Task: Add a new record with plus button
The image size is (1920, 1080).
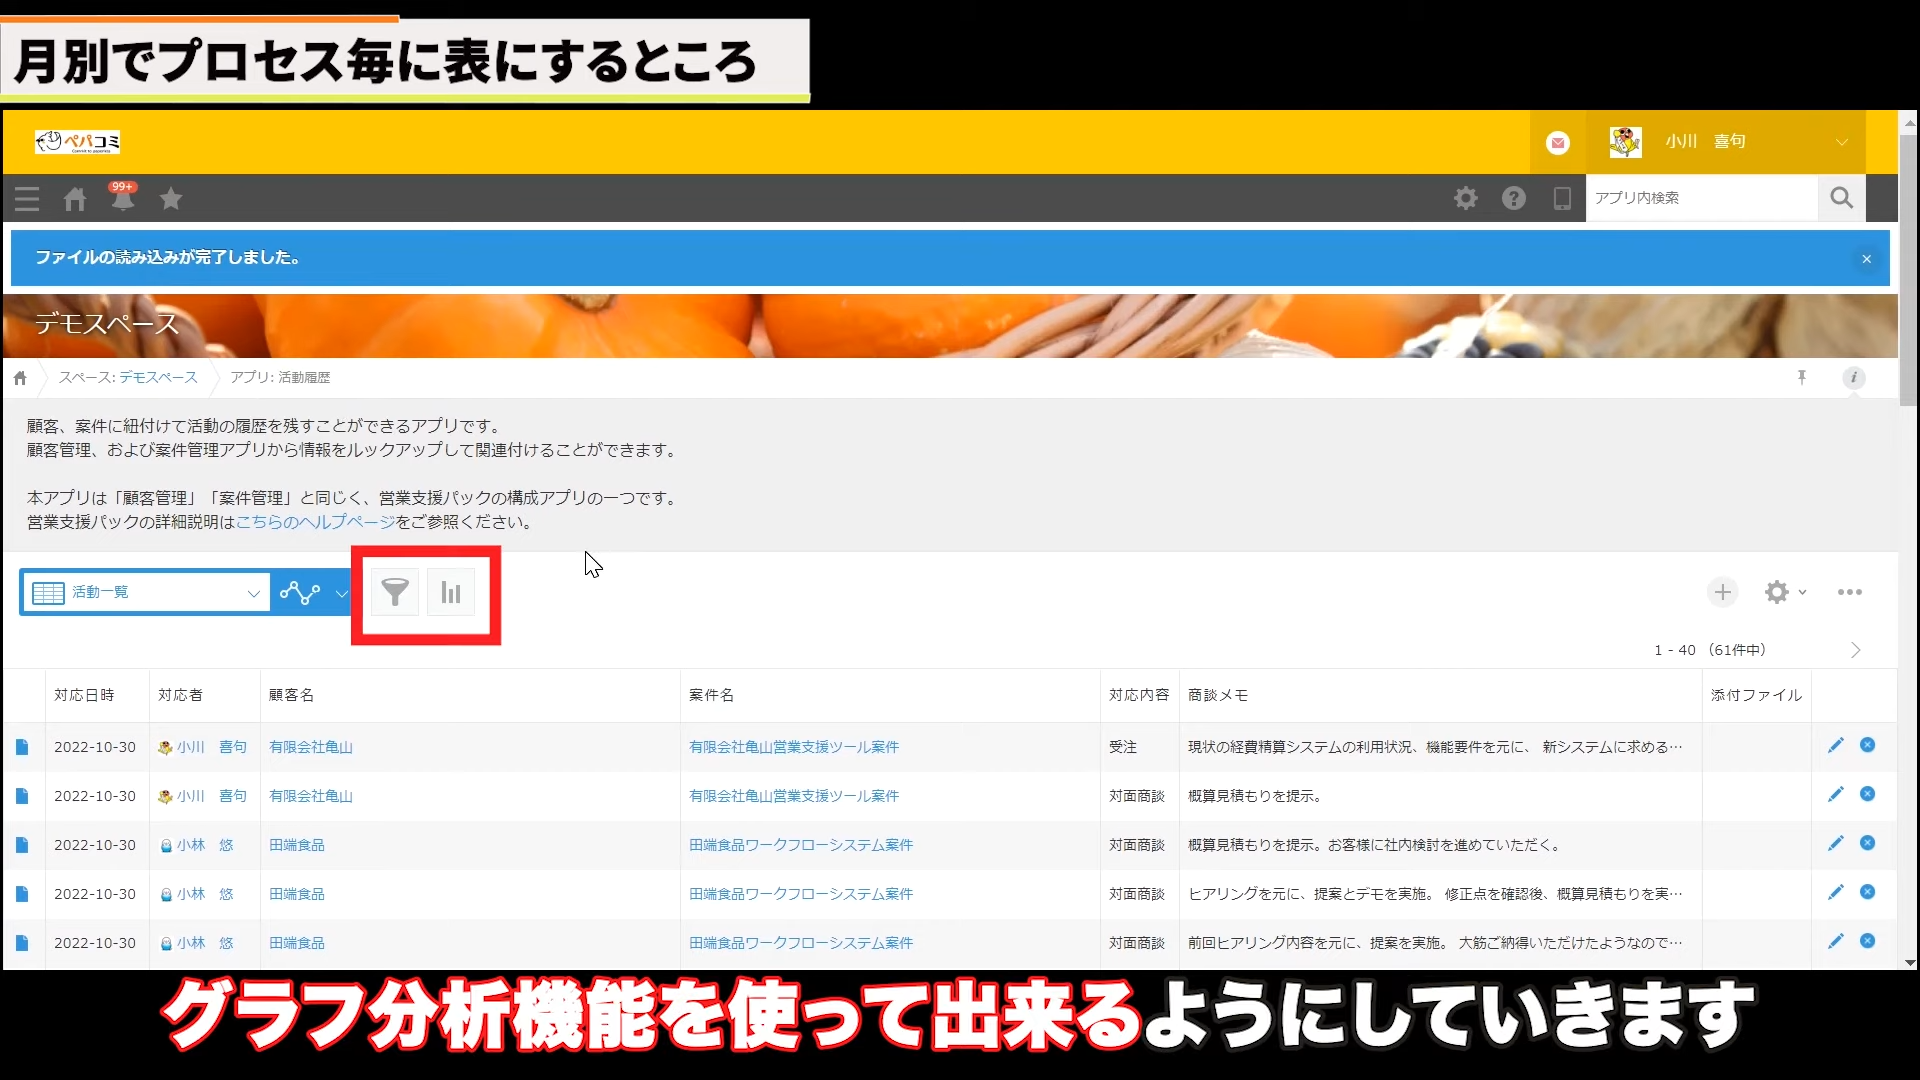Action: pos(1722,592)
